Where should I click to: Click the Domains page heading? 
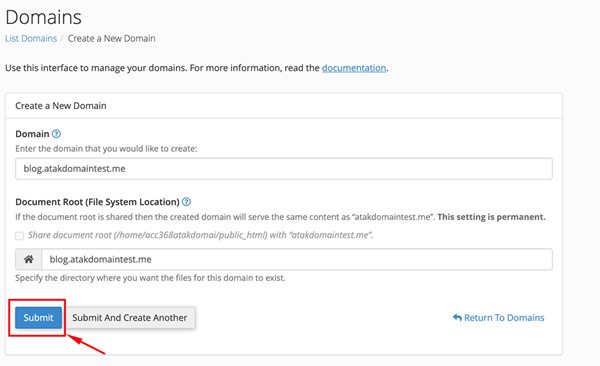coord(43,17)
